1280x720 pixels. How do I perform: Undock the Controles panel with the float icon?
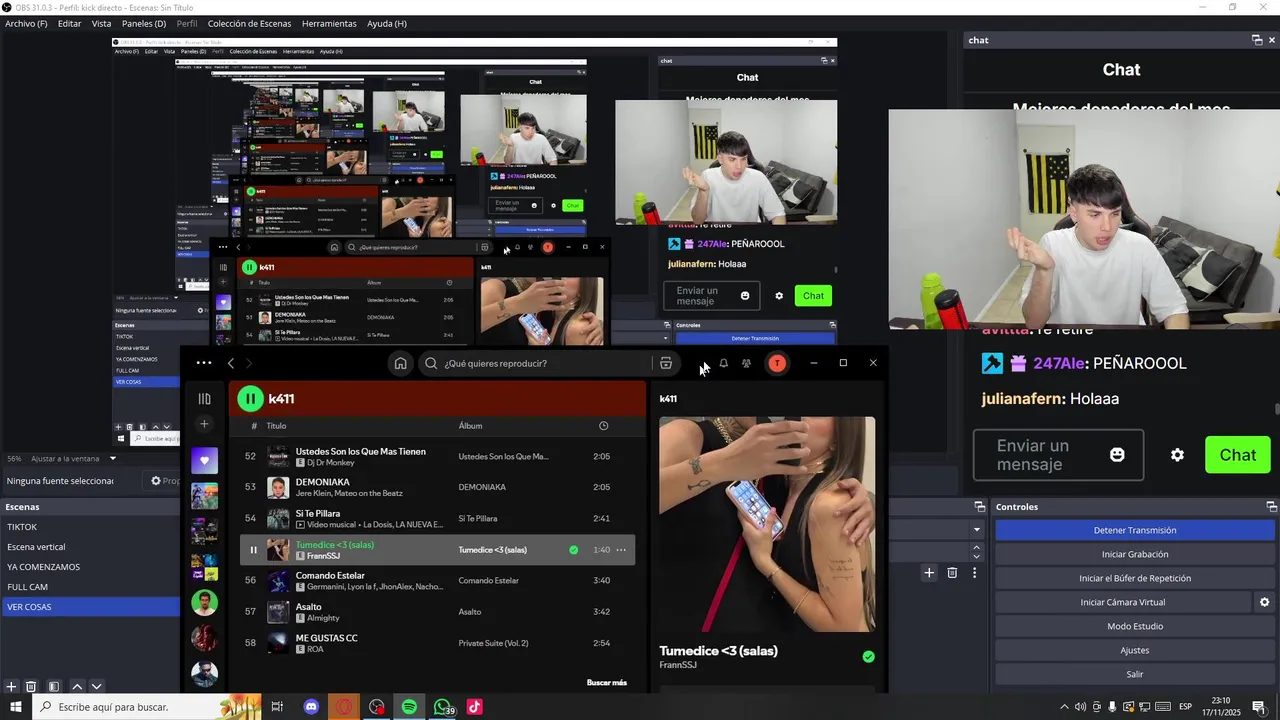pyautogui.click(x=1271, y=507)
